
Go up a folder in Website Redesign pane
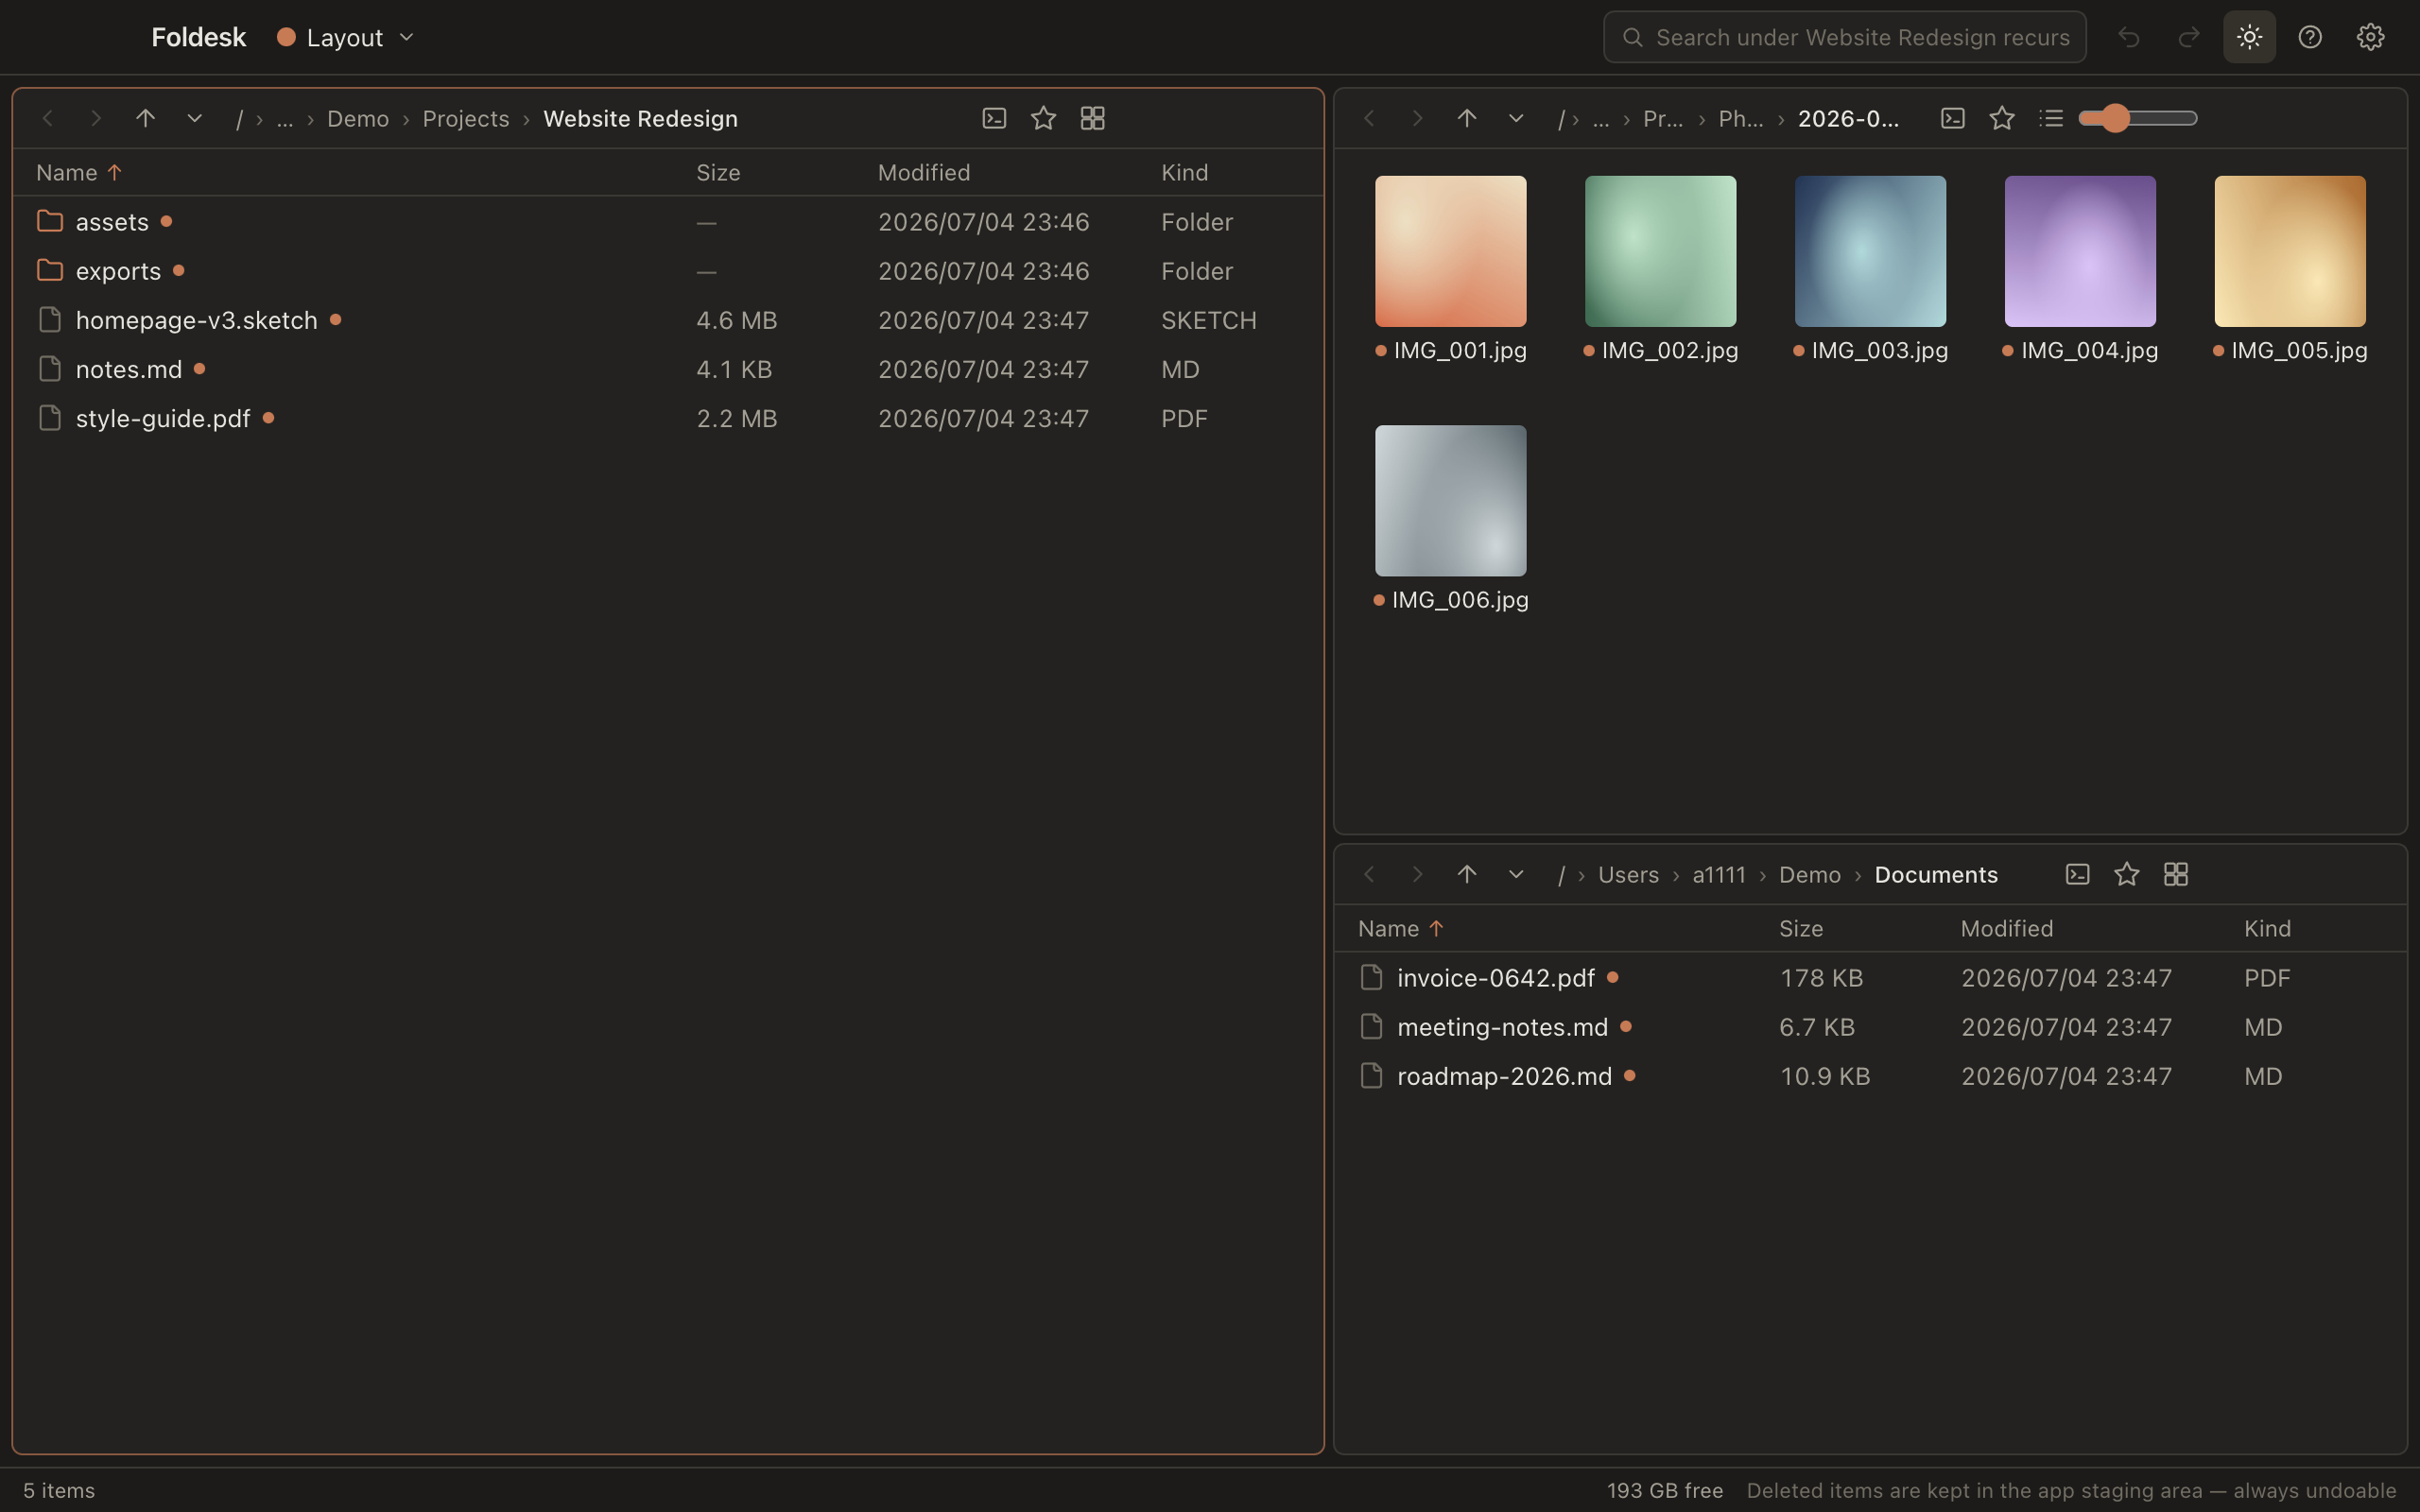146,118
